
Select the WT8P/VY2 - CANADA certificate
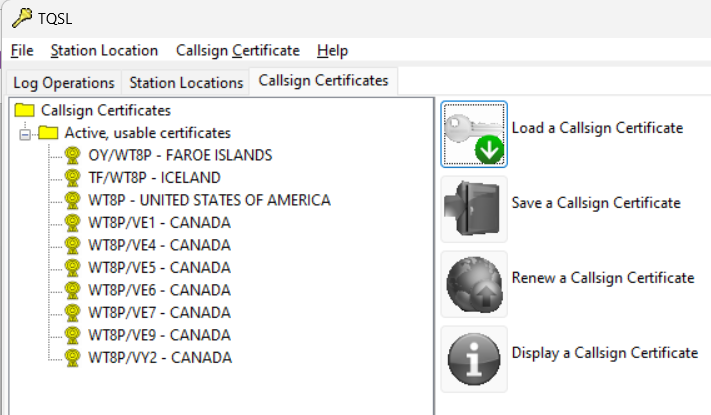(160, 357)
